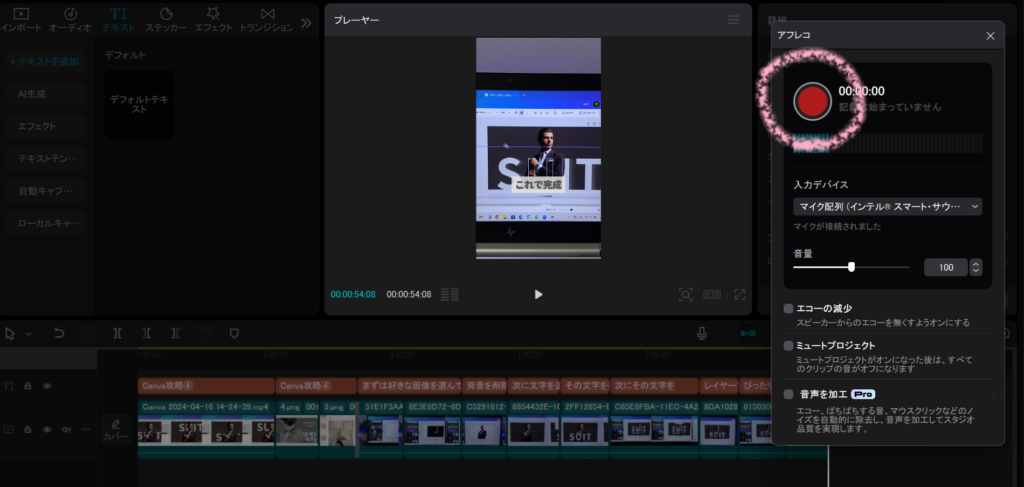Image resolution: width=1024 pixels, height=487 pixels.
Task: Start voiceover with the red record button
Action: (812, 102)
